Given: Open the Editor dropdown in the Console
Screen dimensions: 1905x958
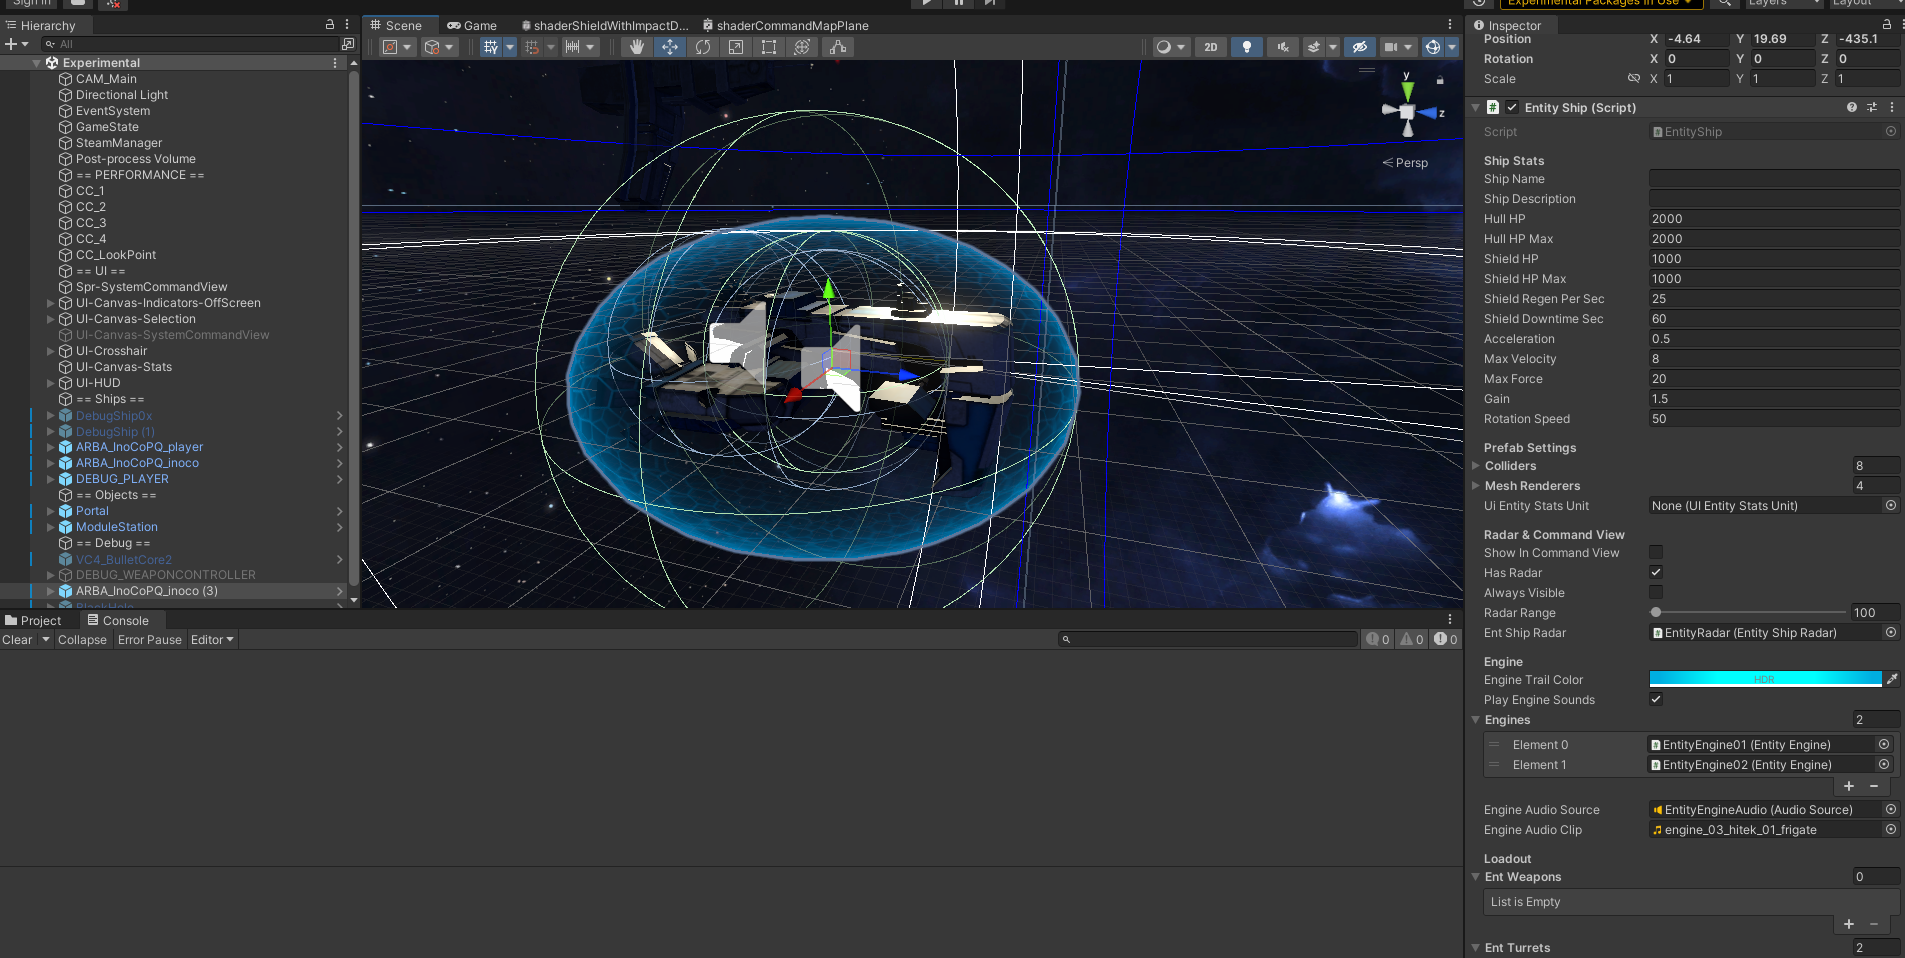Looking at the screenshot, I should pos(212,640).
